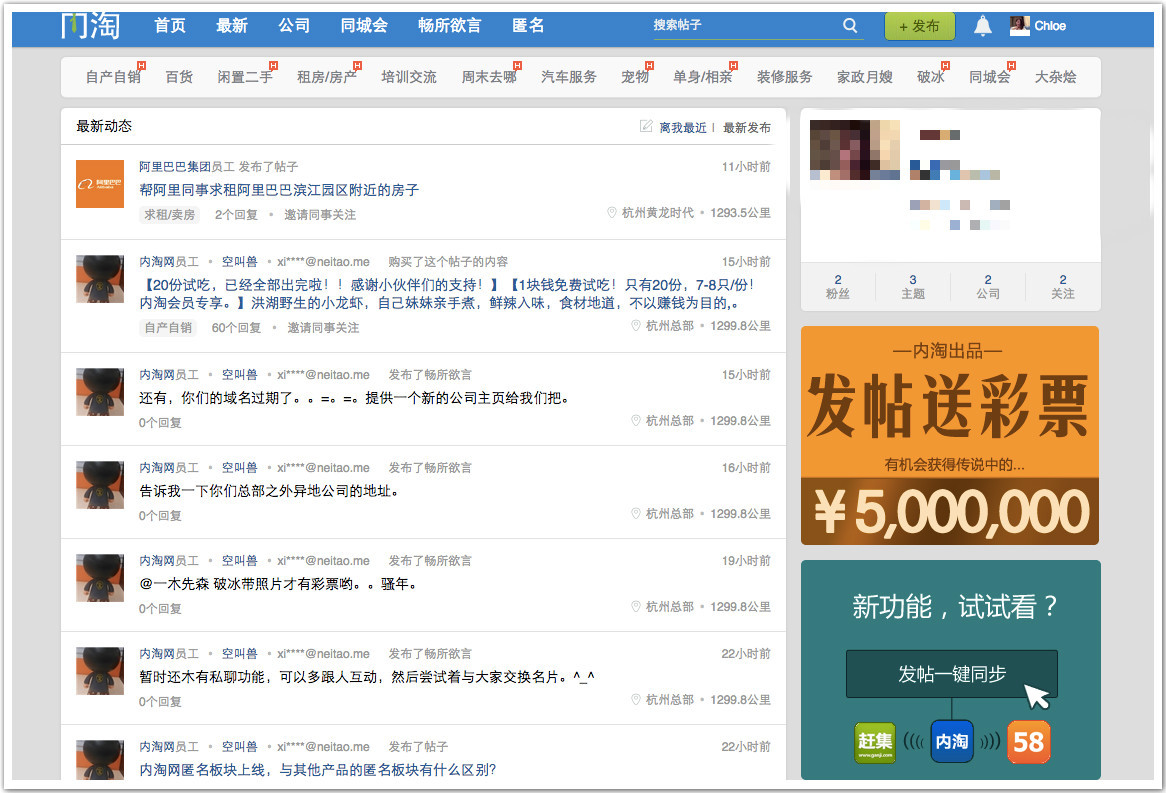The image size is (1166, 793).
Task: Open post 帮阿里同事求租阿里巴巴滨江园区附近的房子
Action: point(278,190)
